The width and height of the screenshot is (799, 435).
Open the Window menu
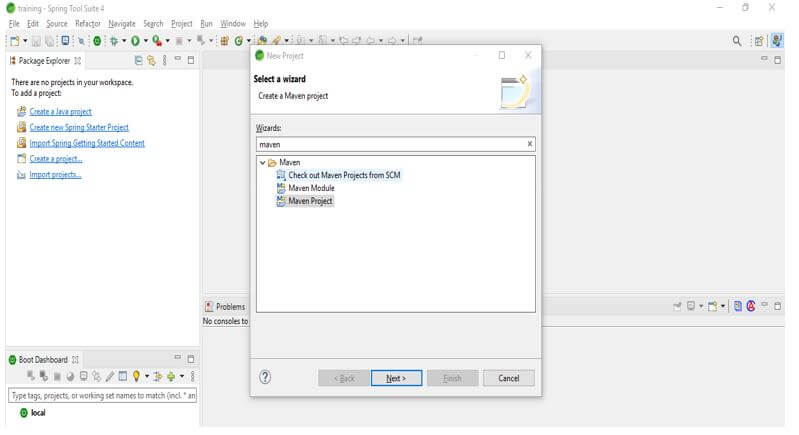click(233, 23)
